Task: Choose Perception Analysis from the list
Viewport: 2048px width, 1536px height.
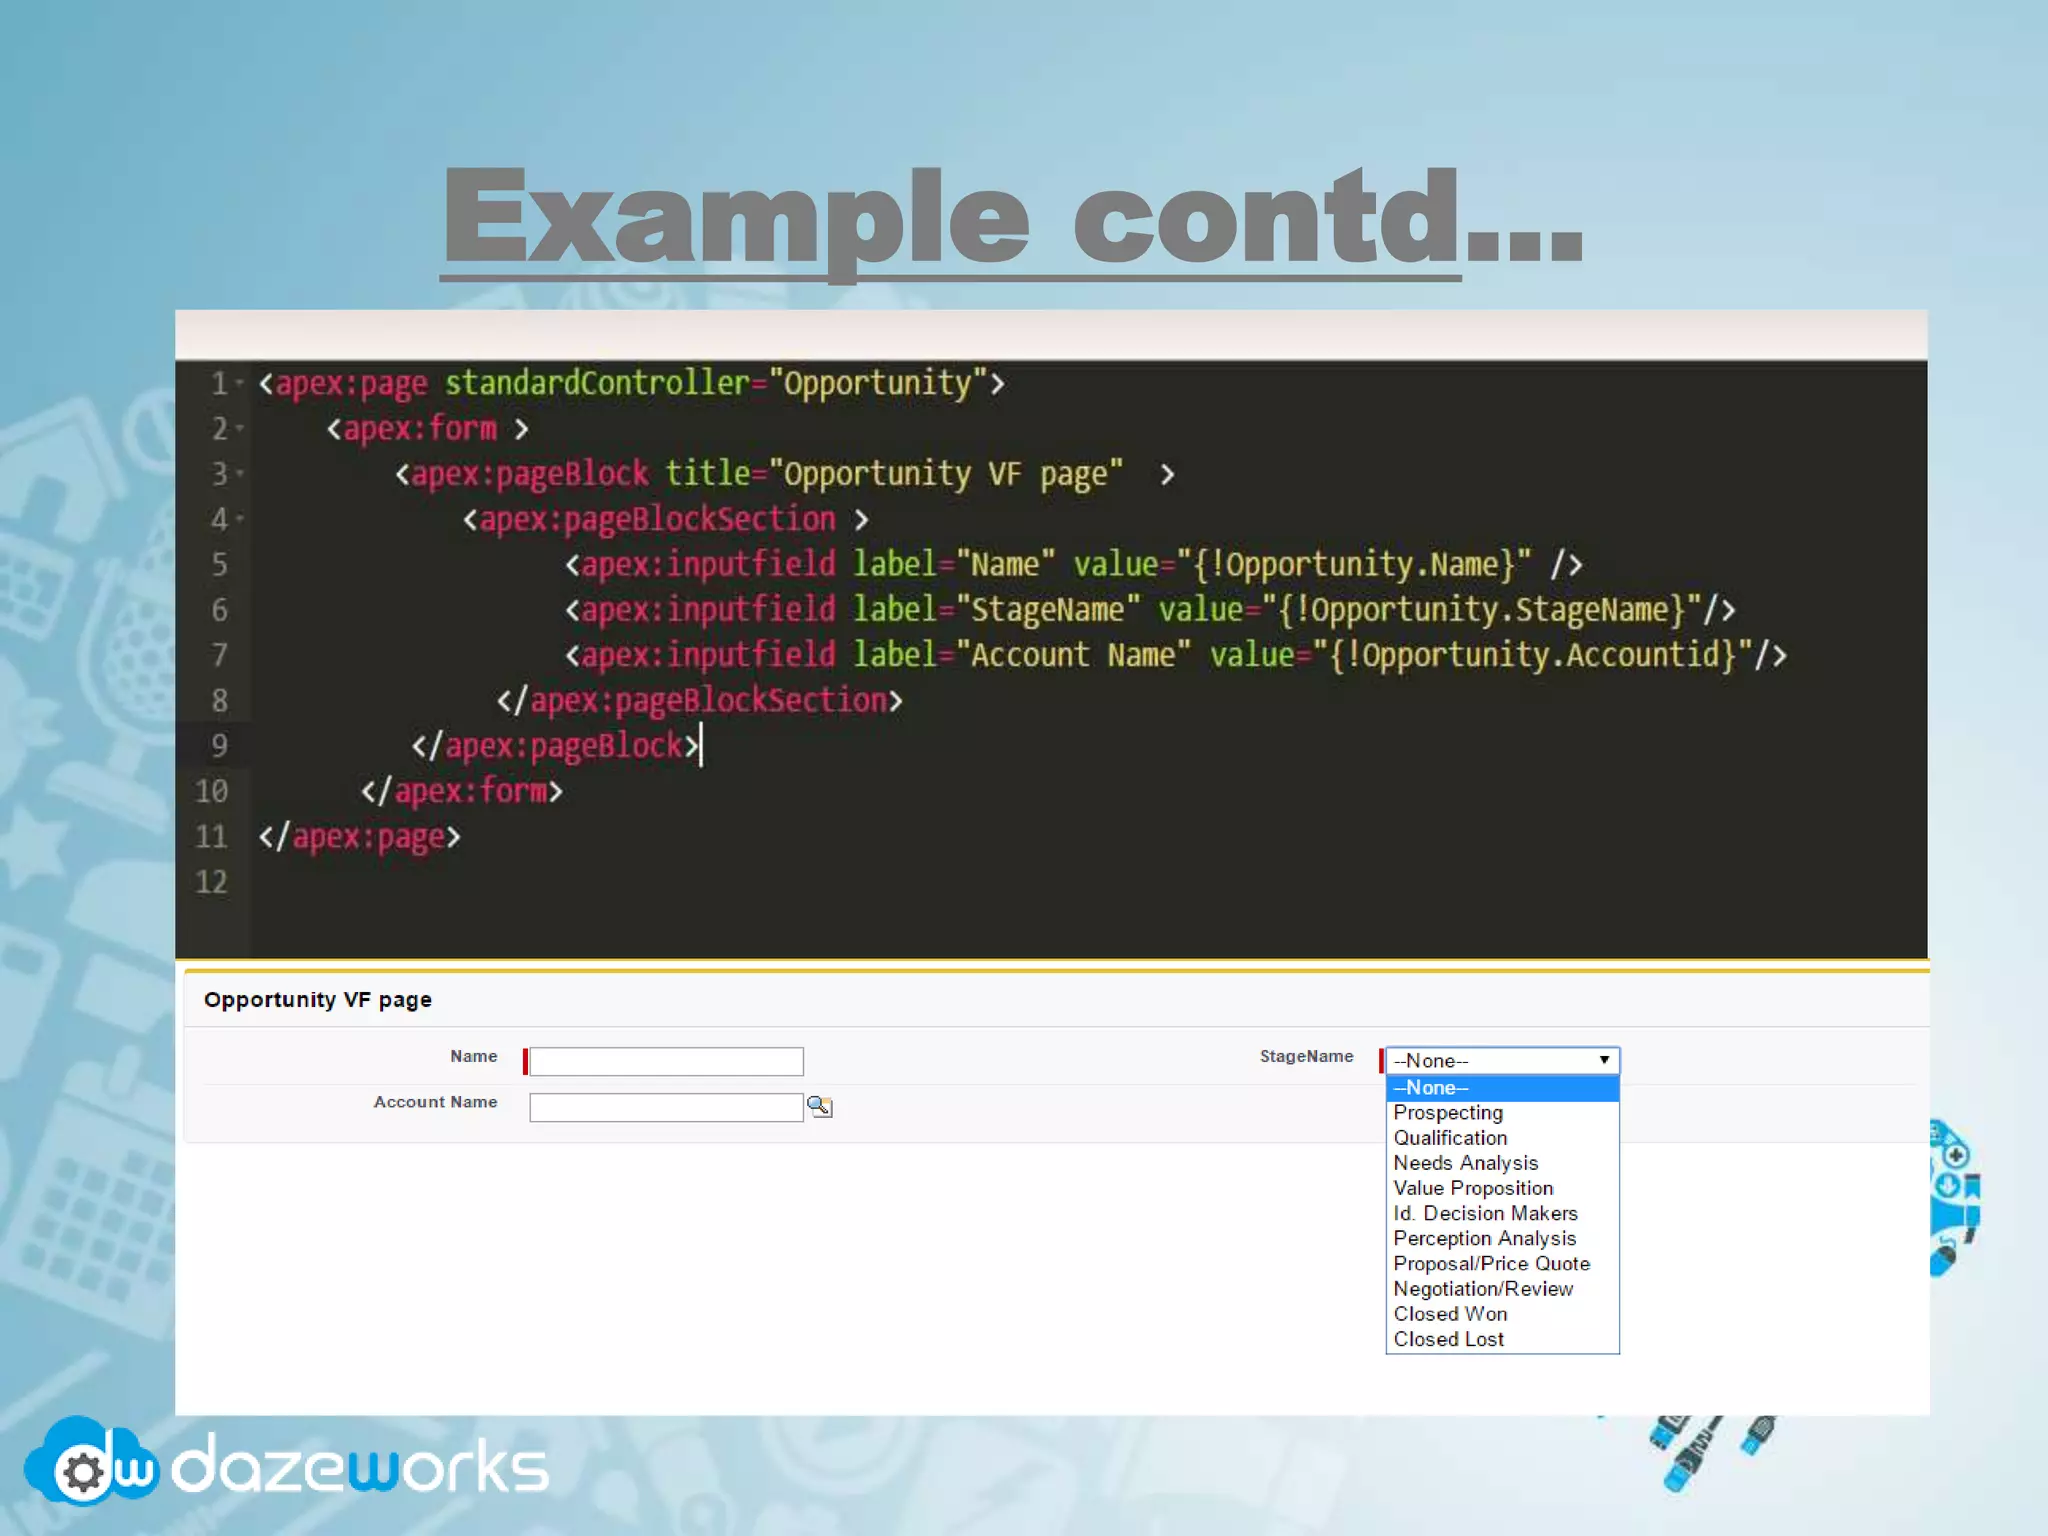Action: coord(1484,1238)
